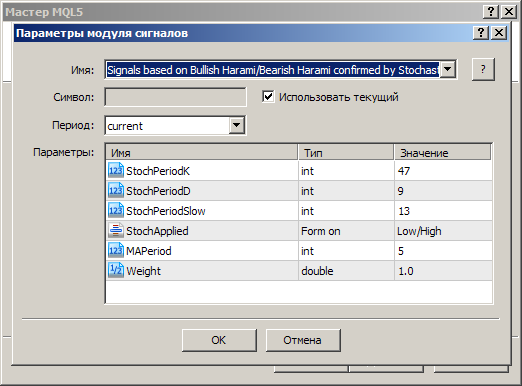Select the StochPeriodSlow parameter name
This screenshot has height=386, width=522.
[166, 211]
